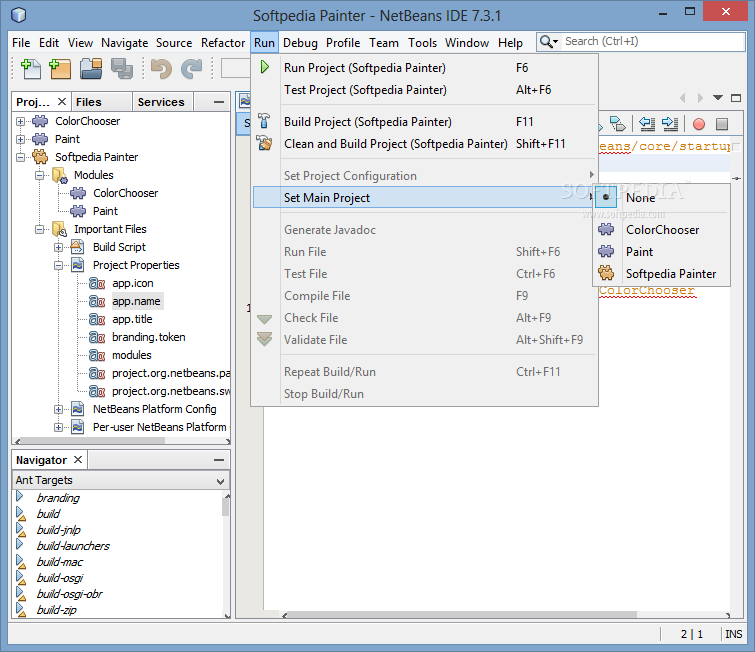Click the Check File icon in Run menu

click(264, 319)
